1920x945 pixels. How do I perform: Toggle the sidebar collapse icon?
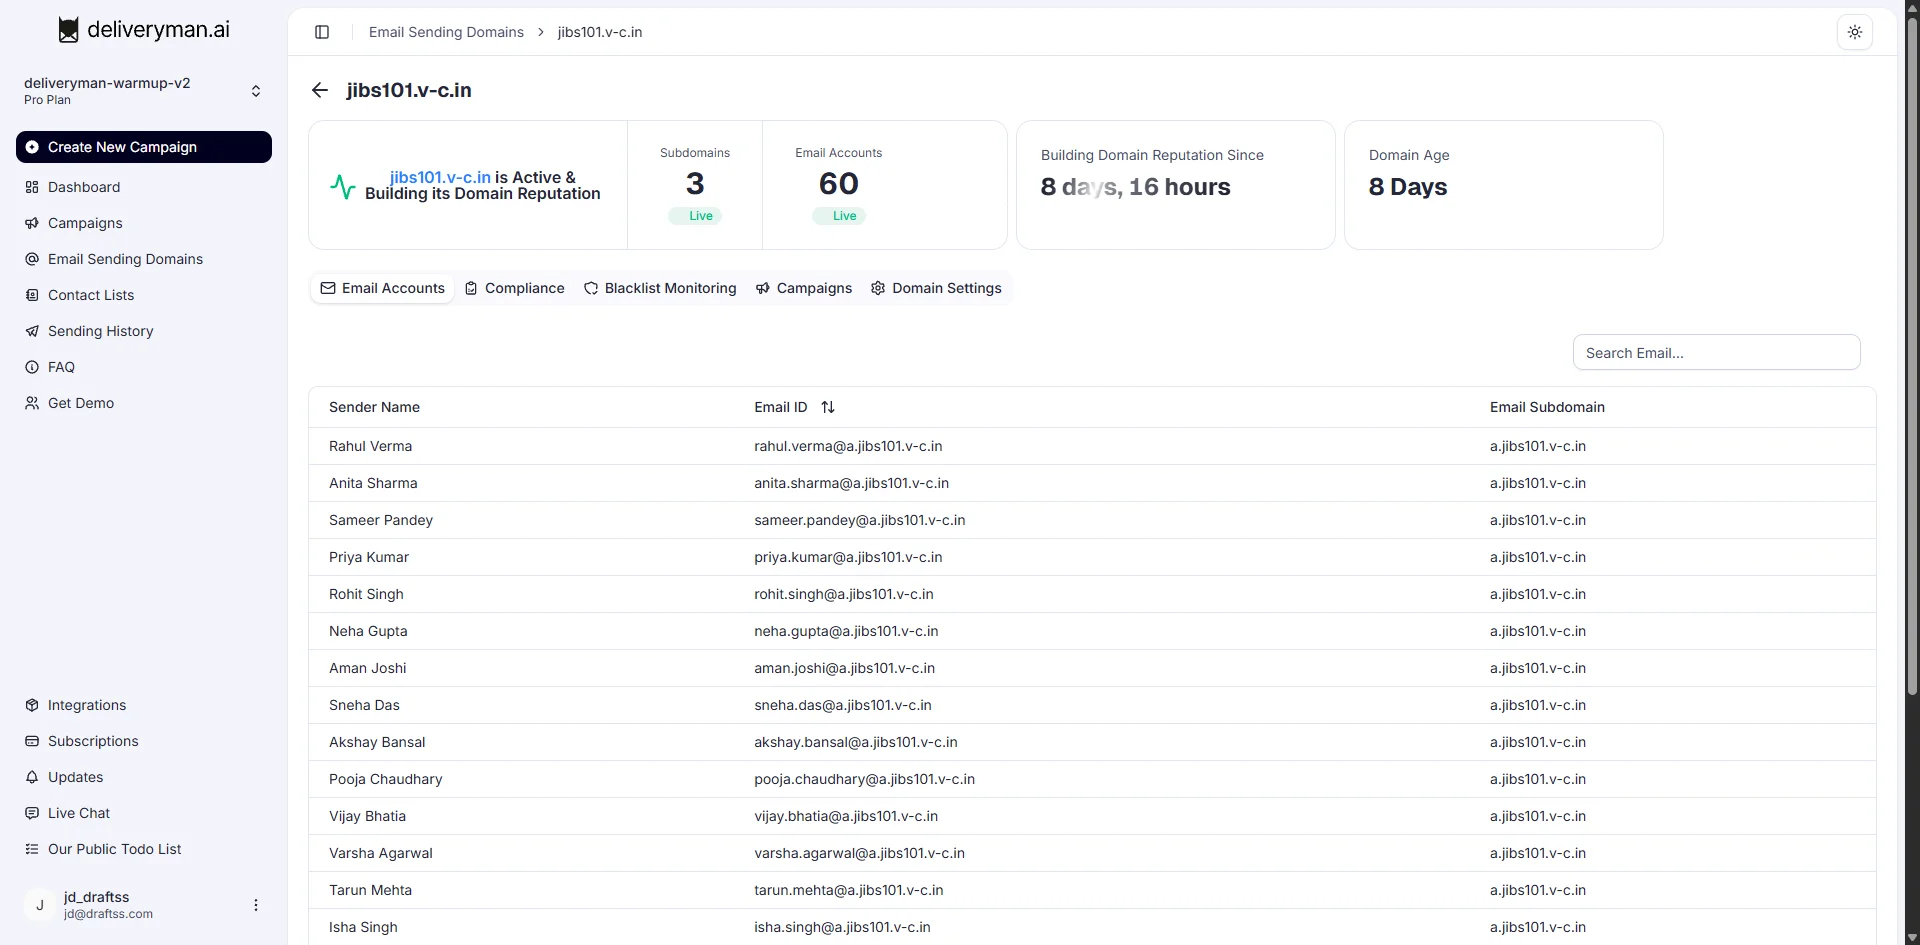(x=322, y=32)
